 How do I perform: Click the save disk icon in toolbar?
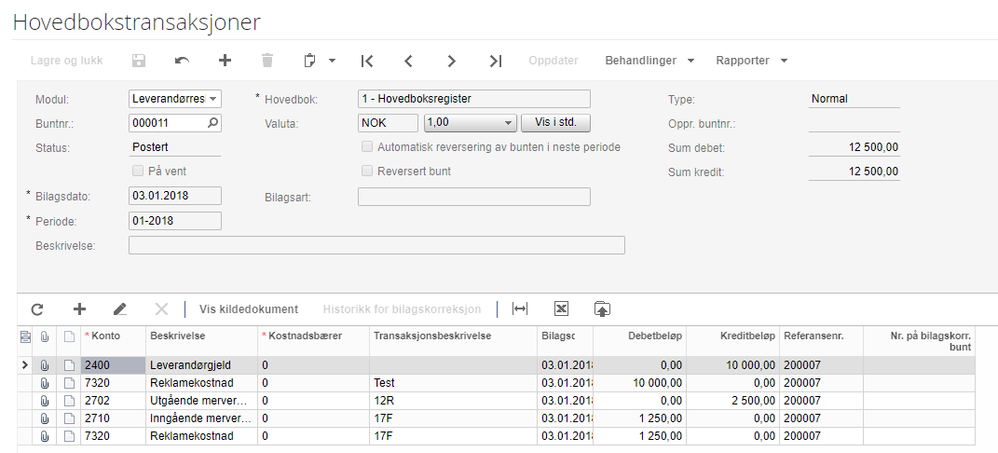(x=139, y=61)
